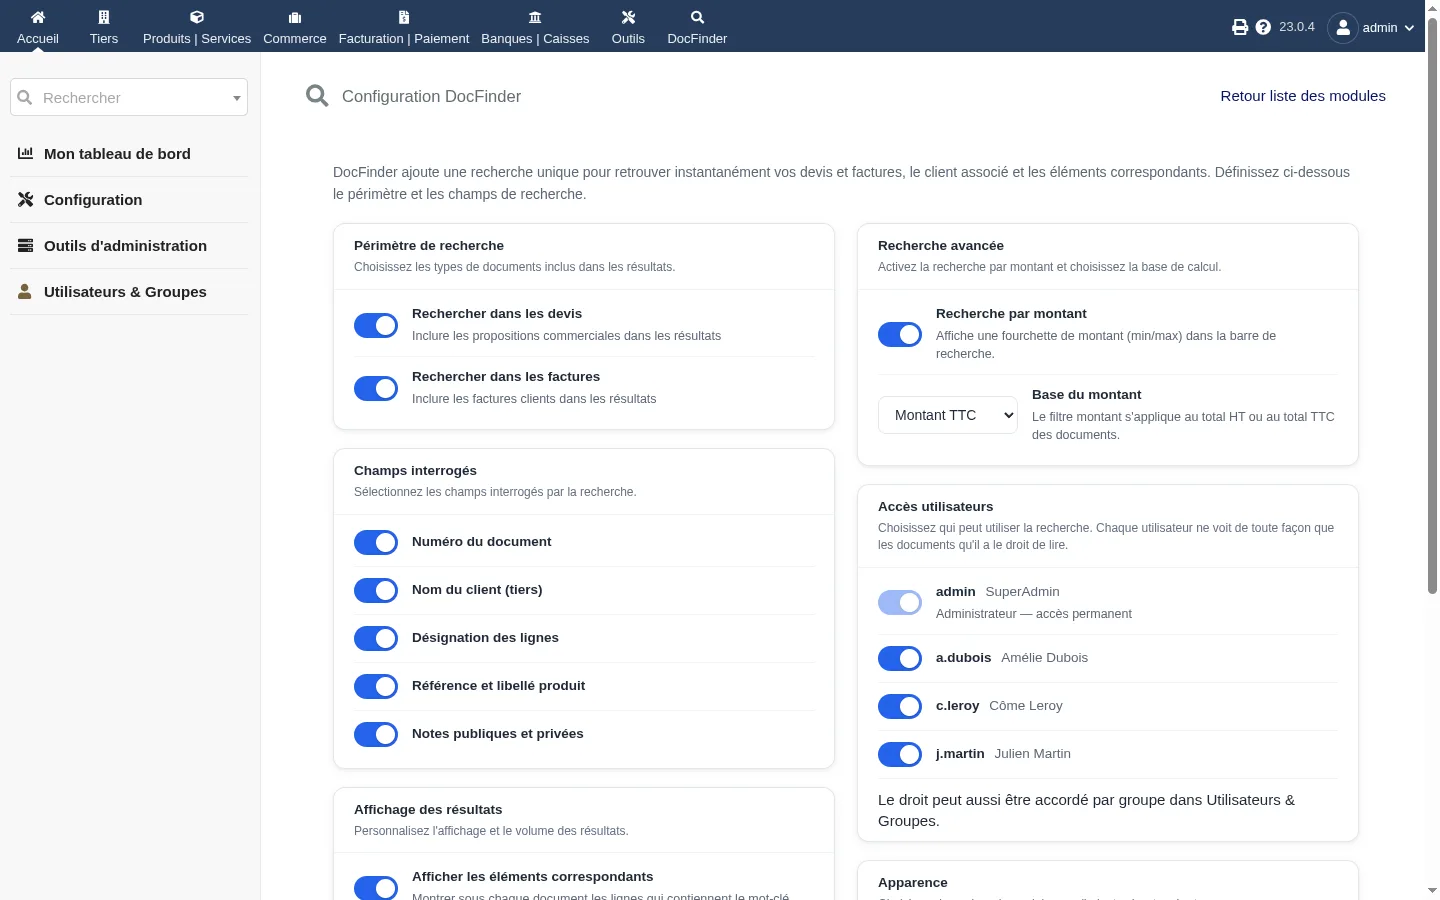Click the Rechercher search input field
The width and height of the screenshot is (1440, 900).
coord(129,97)
